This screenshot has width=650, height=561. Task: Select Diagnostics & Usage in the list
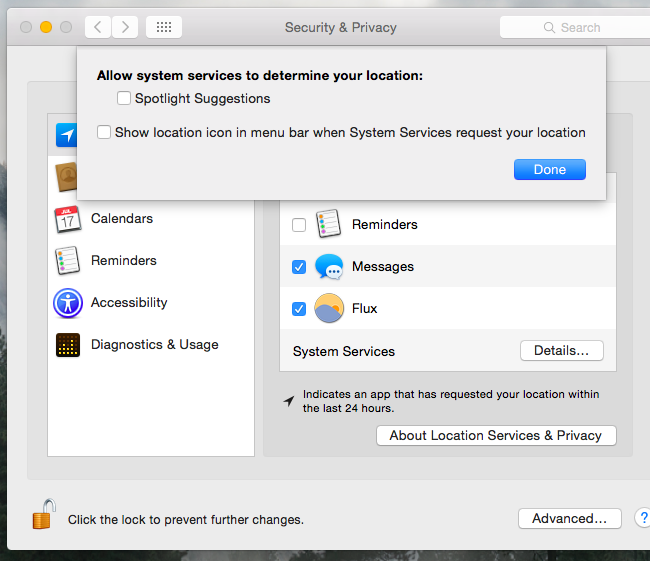(155, 345)
